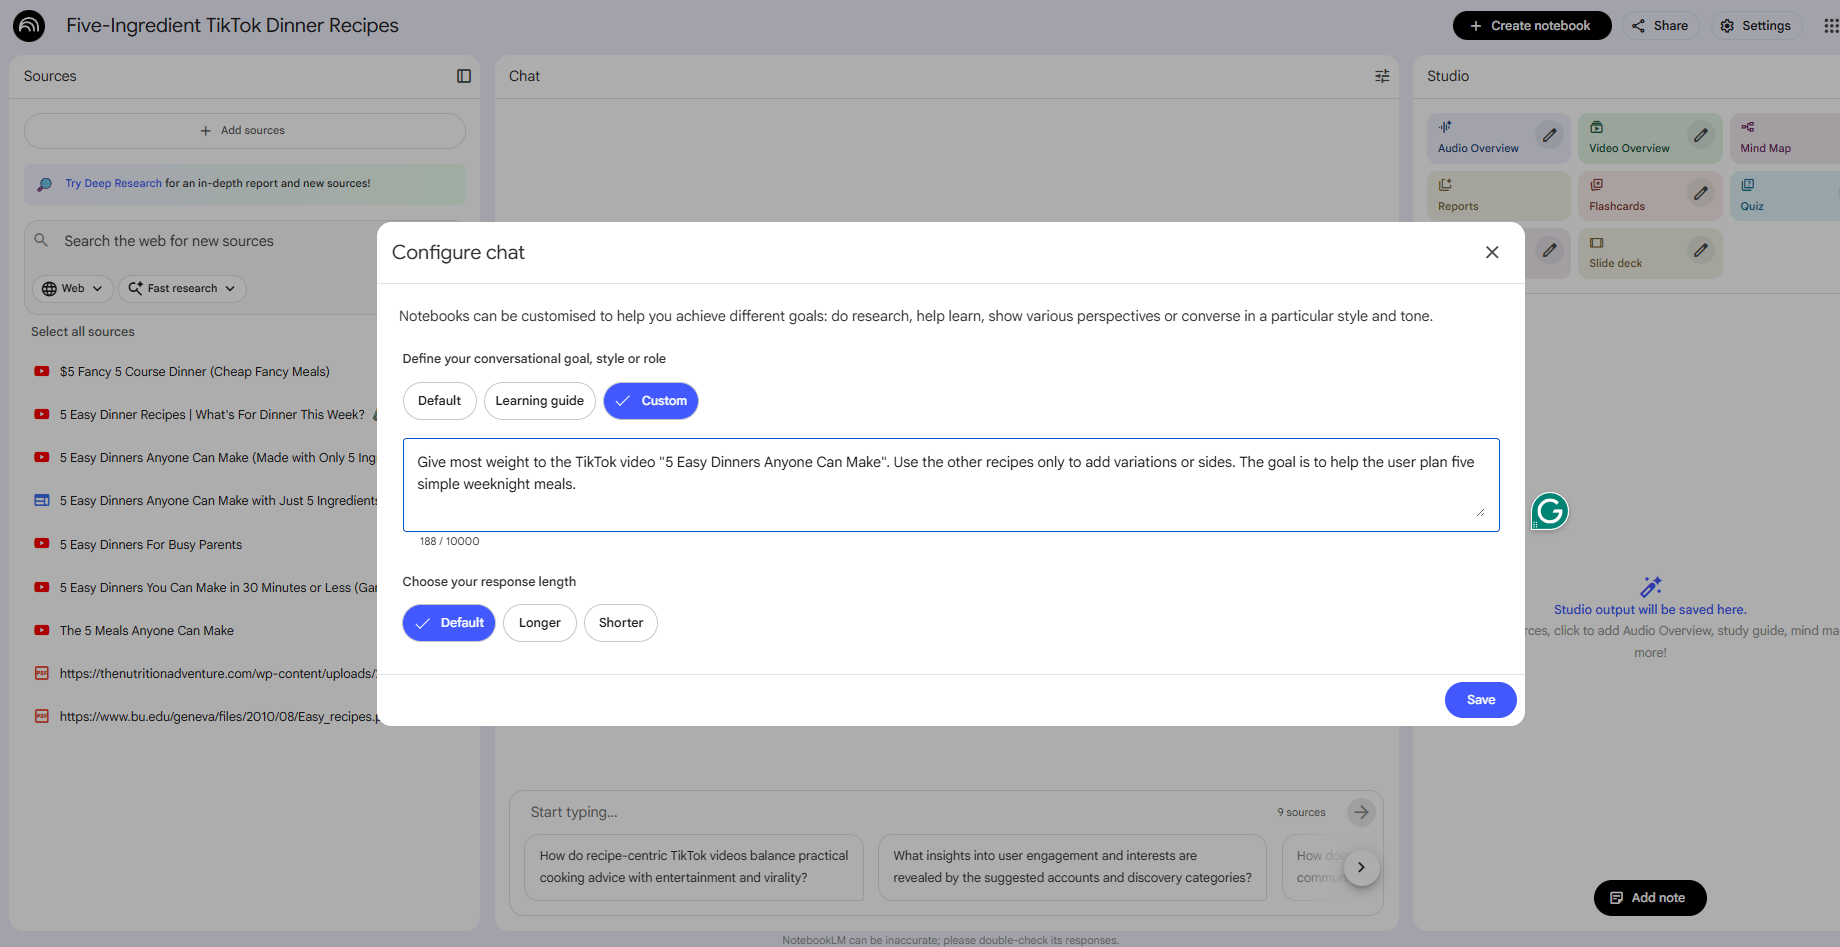Screen dimensions: 1840x947
Task: Choose the Shorter response length
Action: click(621, 623)
